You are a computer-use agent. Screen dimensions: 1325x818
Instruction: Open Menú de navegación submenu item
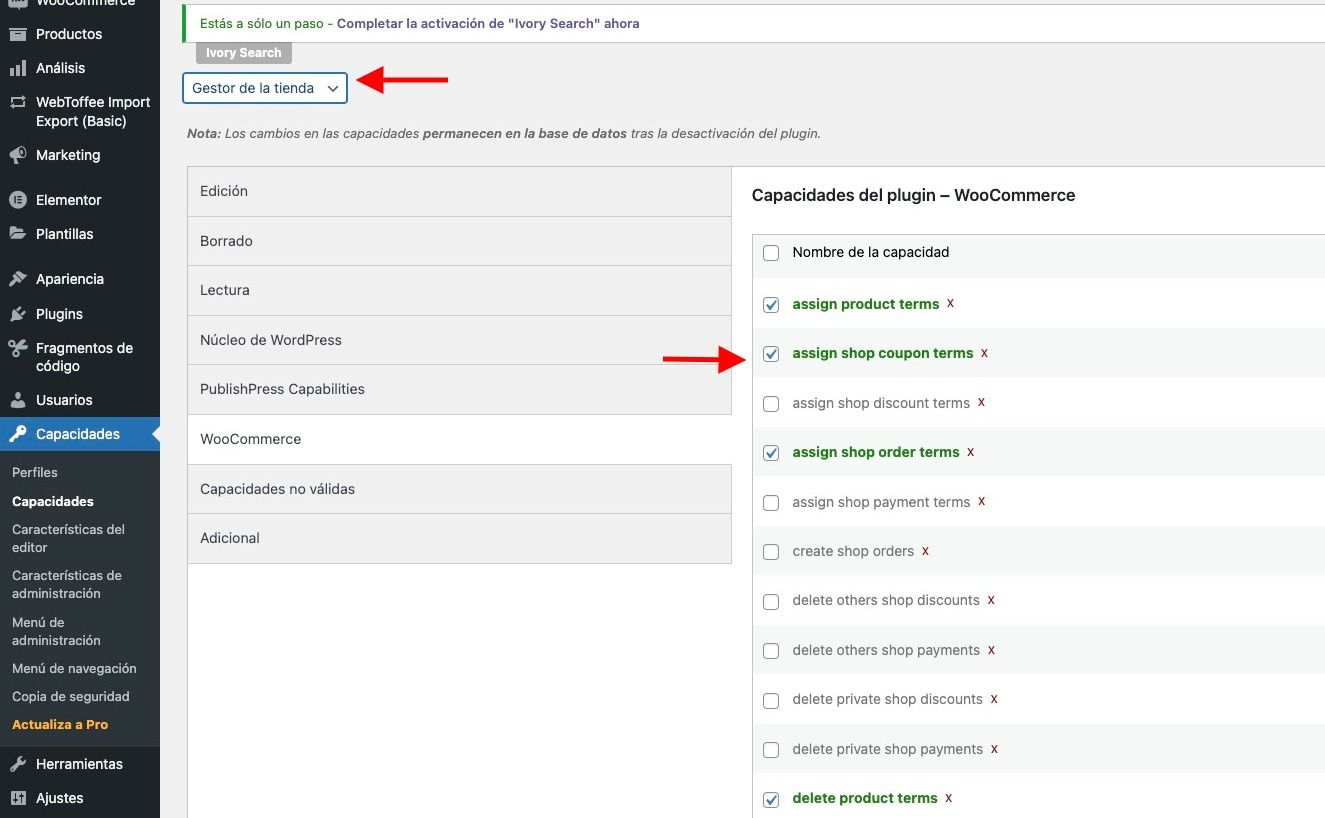(74, 668)
